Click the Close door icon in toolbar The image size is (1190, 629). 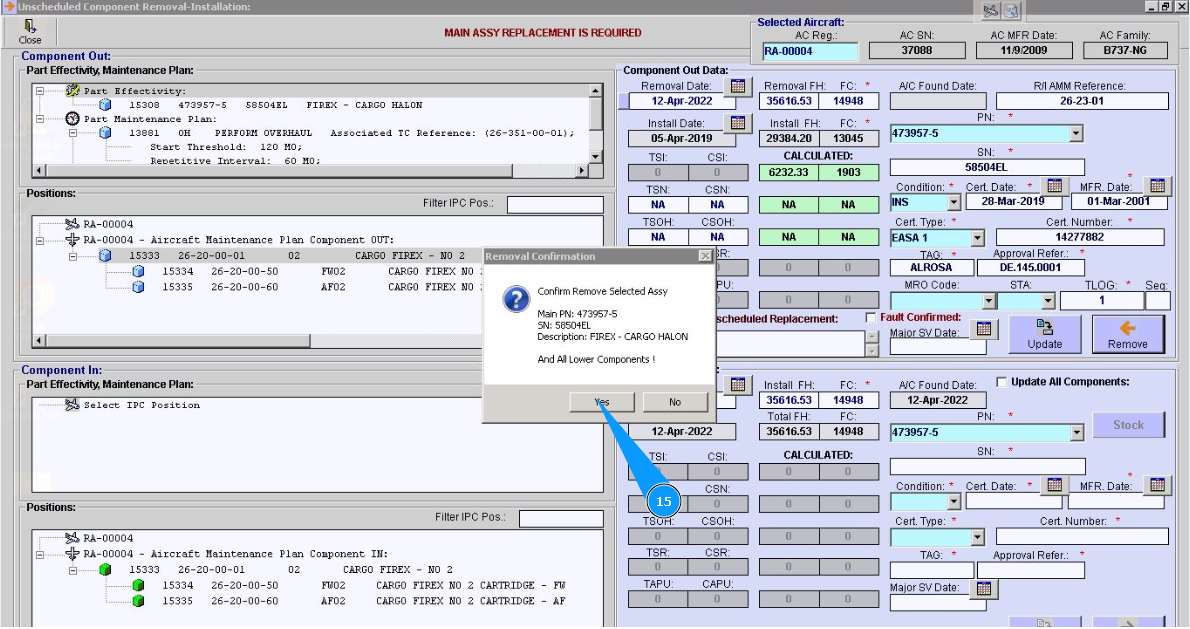coord(30,27)
